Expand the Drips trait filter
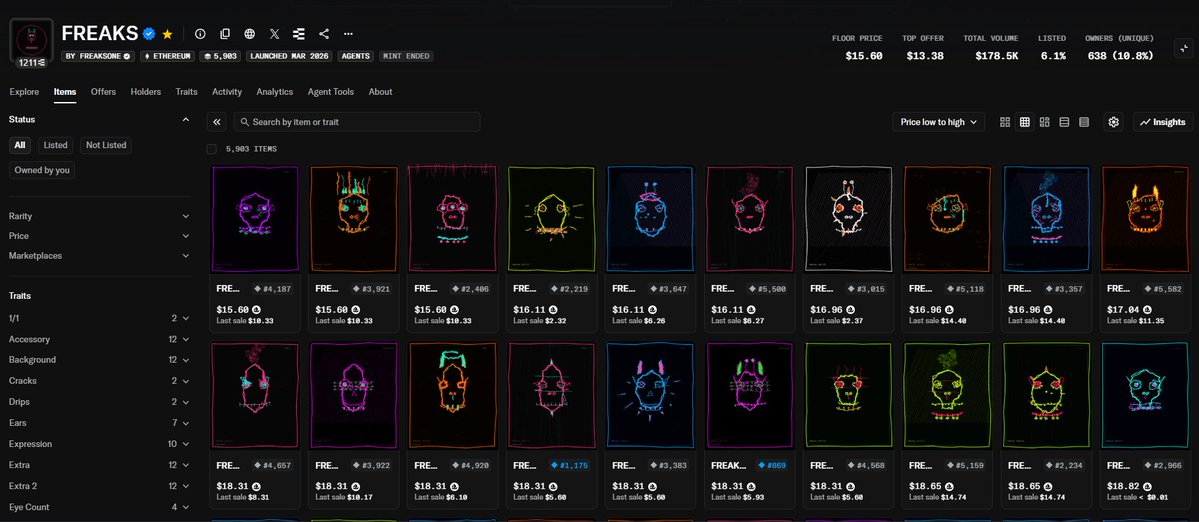The height and width of the screenshot is (522, 1199). pos(99,402)
